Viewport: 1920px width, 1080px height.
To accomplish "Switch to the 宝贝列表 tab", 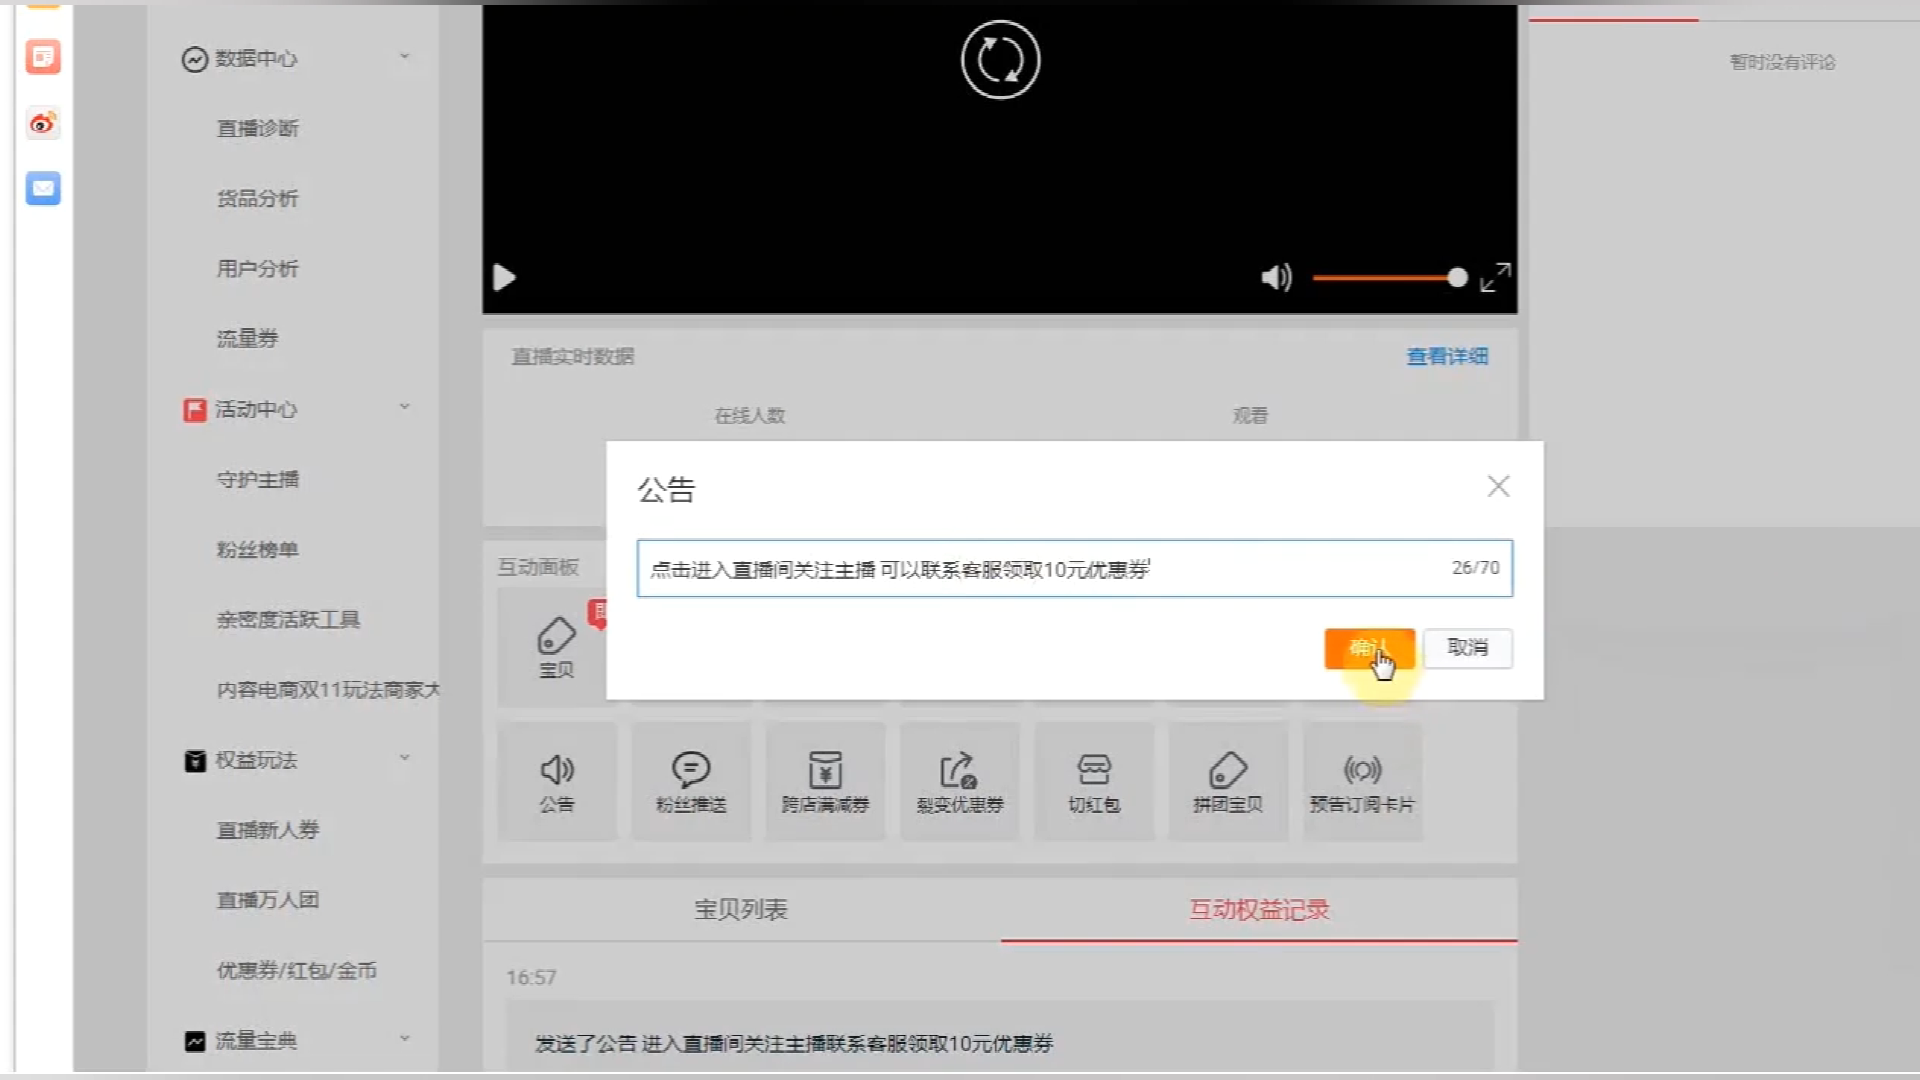I will 741,909.
